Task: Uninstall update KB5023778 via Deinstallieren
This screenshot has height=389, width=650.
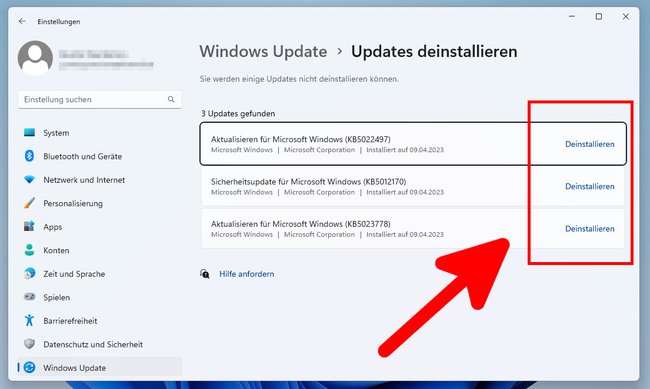Action: [x=589, y=229]
